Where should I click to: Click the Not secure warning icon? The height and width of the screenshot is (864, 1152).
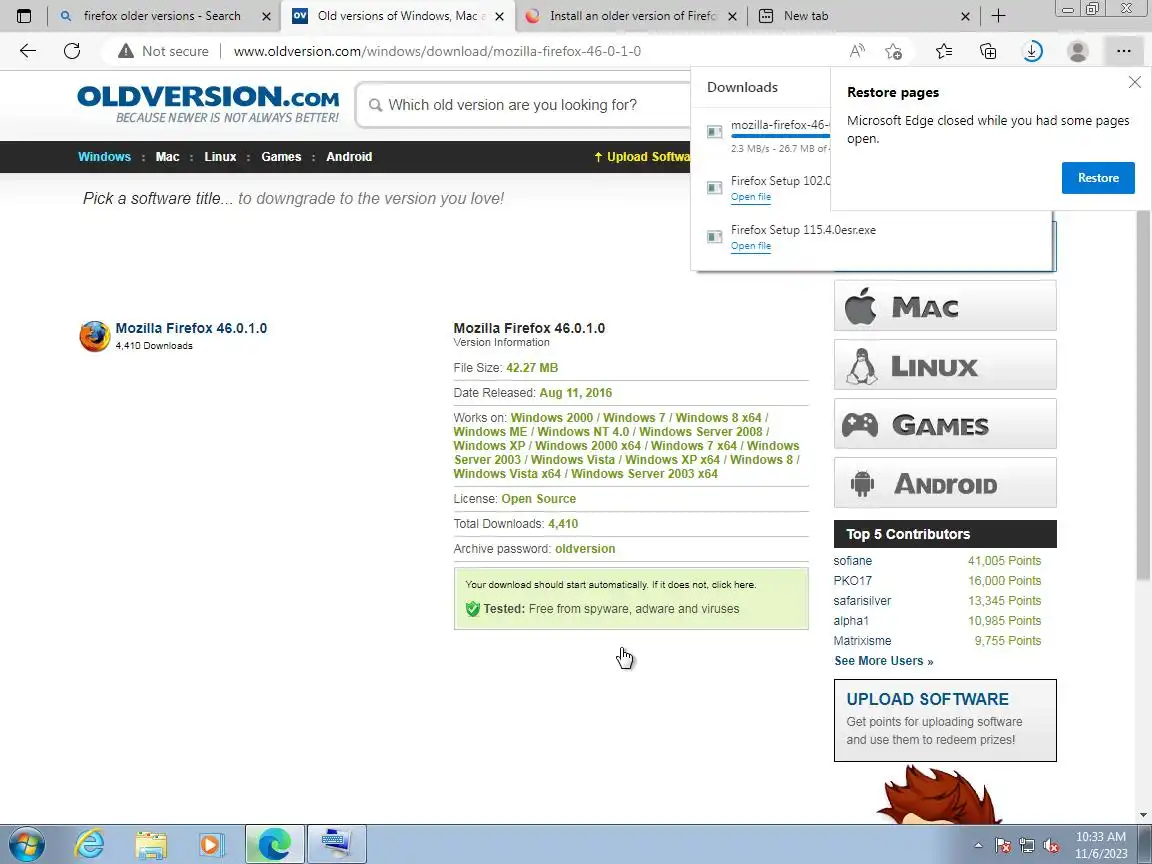click(x=126, y=51)
